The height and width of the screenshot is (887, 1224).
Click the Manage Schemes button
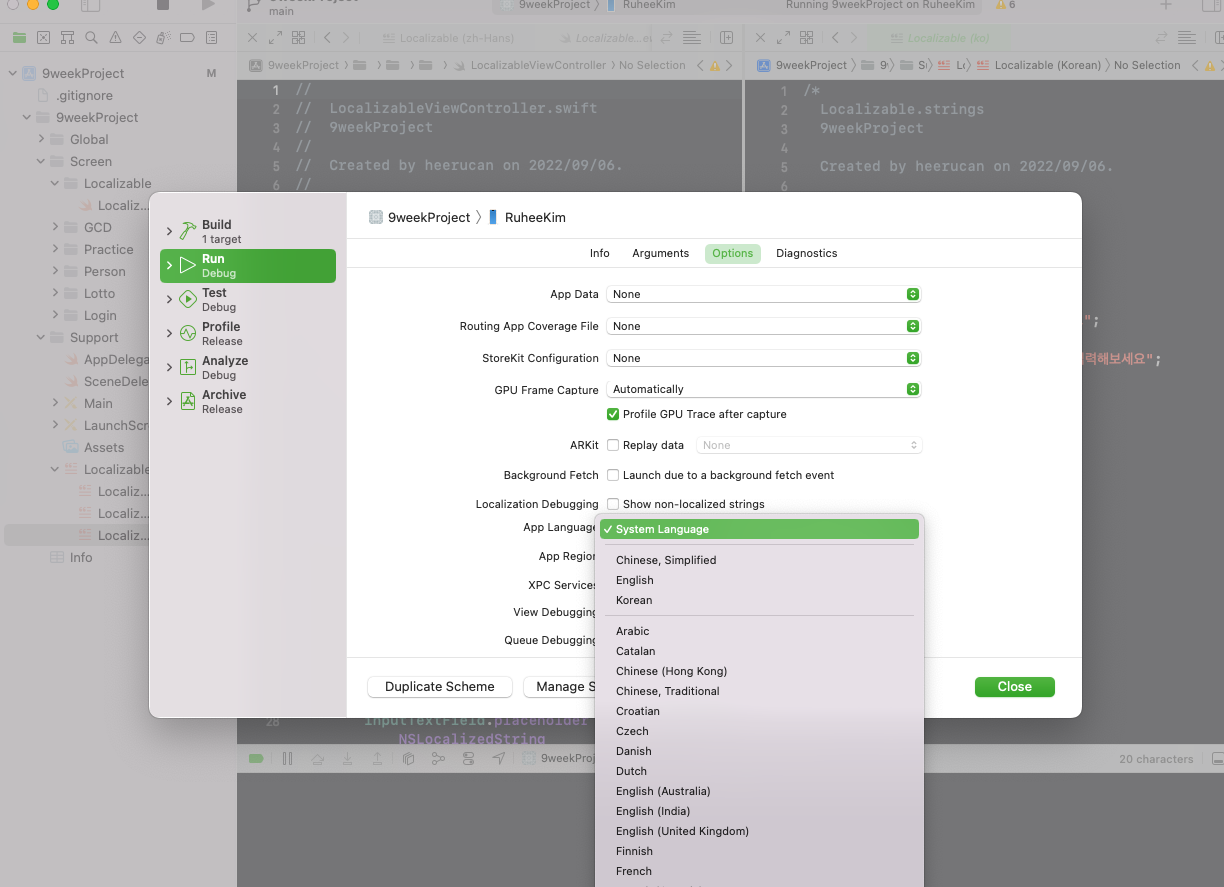[x=560, y=687]
